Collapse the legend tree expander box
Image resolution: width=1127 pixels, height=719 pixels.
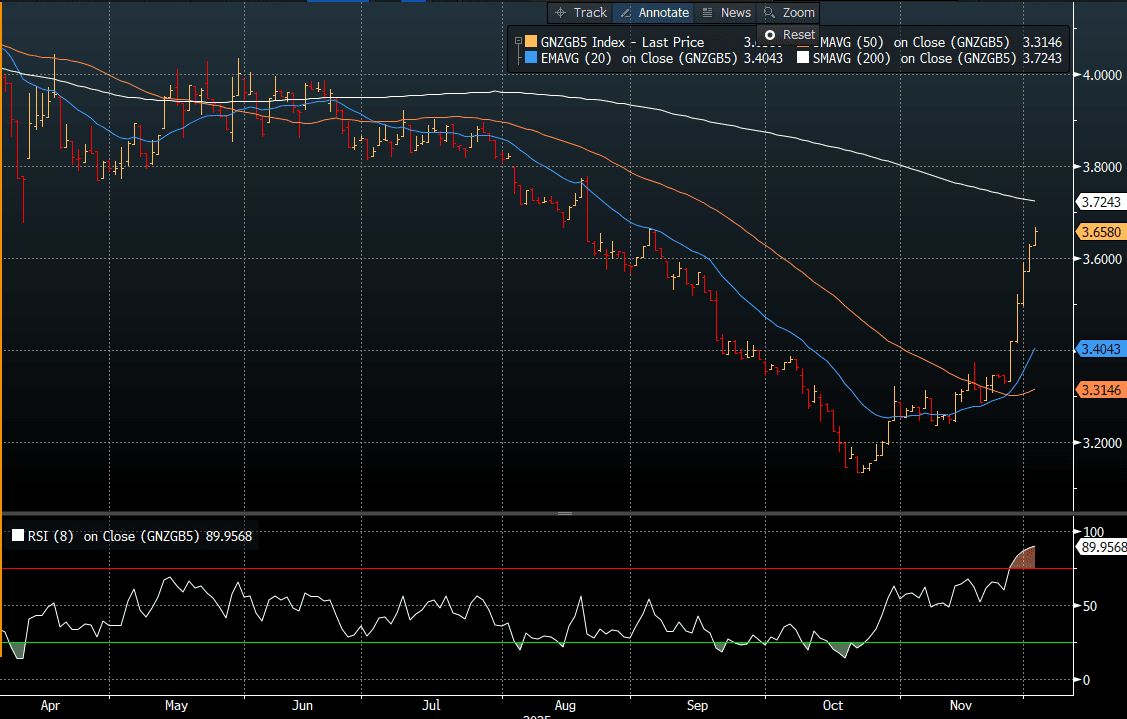pyautogui.click(x=518, y=42)
